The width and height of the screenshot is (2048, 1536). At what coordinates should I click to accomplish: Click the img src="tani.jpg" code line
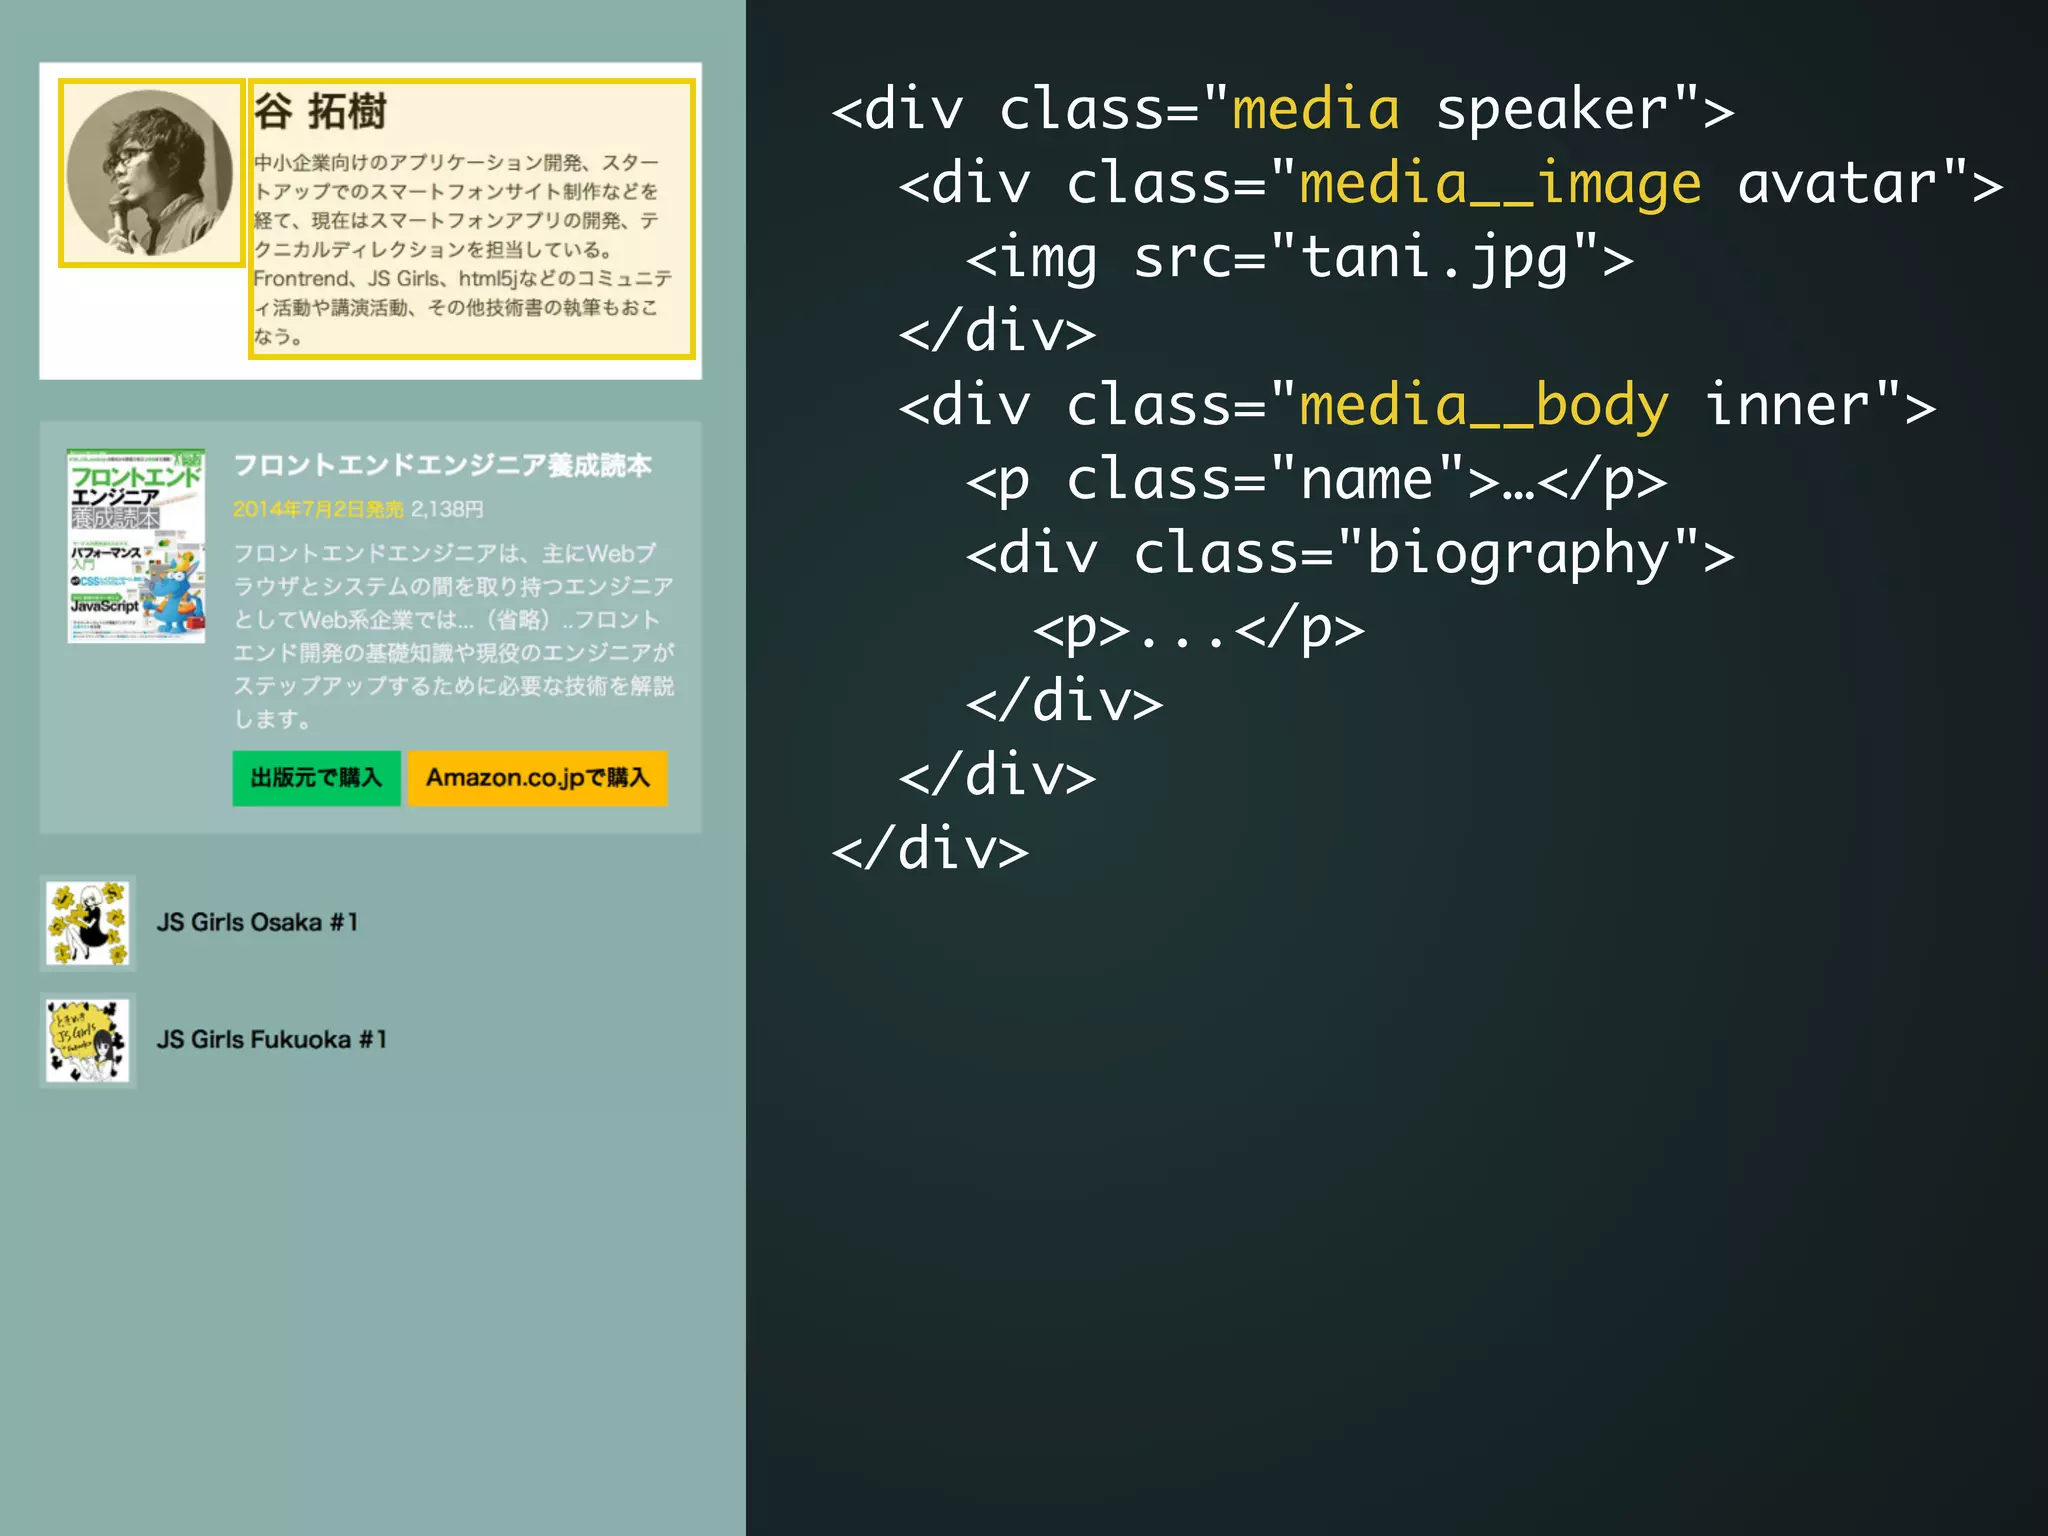coord(1298,259)
